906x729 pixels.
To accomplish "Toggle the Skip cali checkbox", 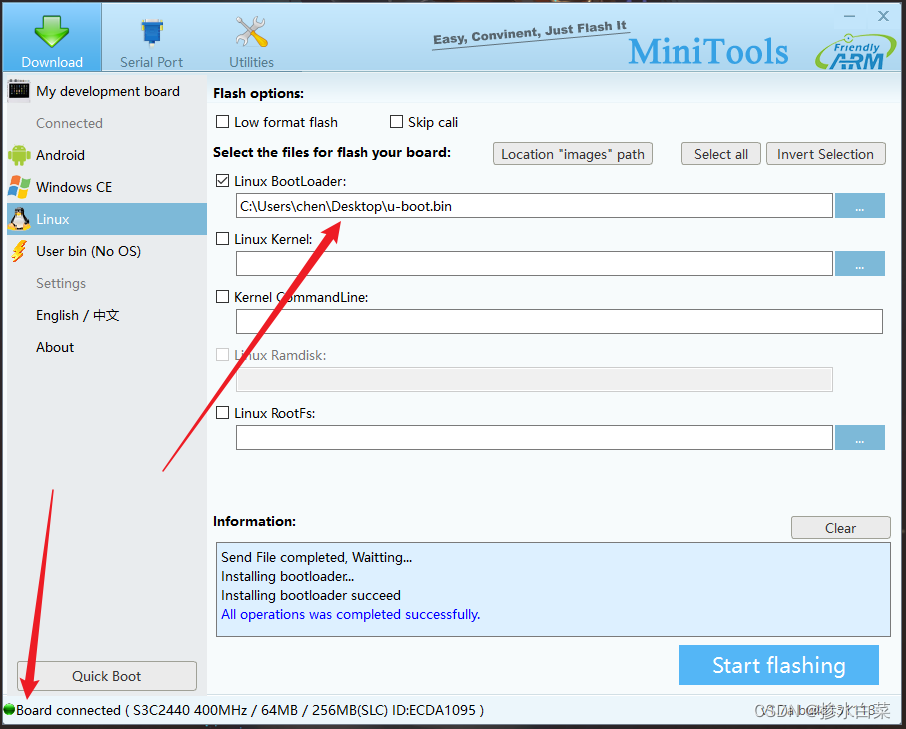I will pyautogui.click(x=396, y=122).
